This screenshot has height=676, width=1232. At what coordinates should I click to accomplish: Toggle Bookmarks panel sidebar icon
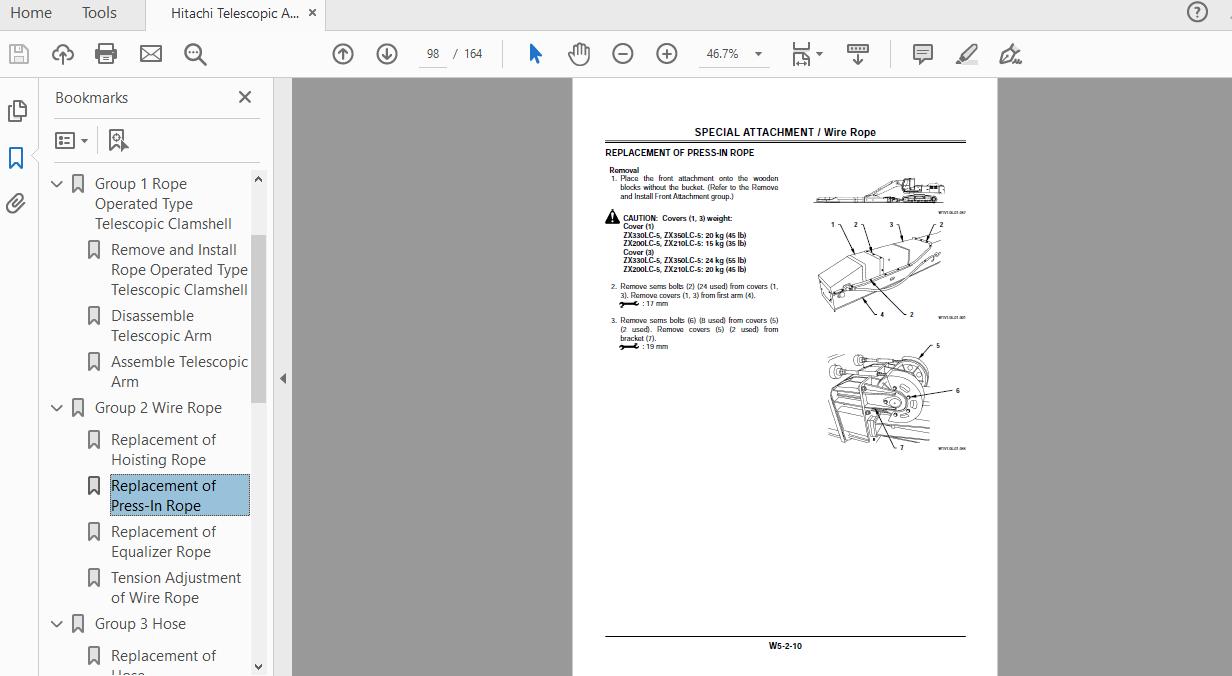point(16,158)
